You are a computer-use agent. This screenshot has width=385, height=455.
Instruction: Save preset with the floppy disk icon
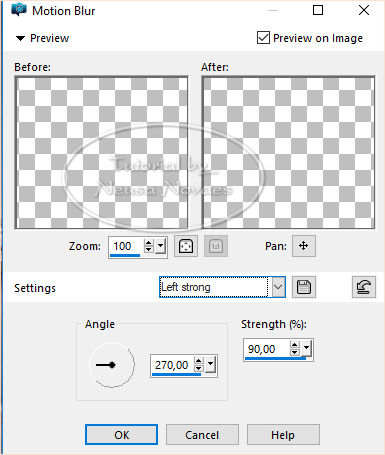coord(304,287)
